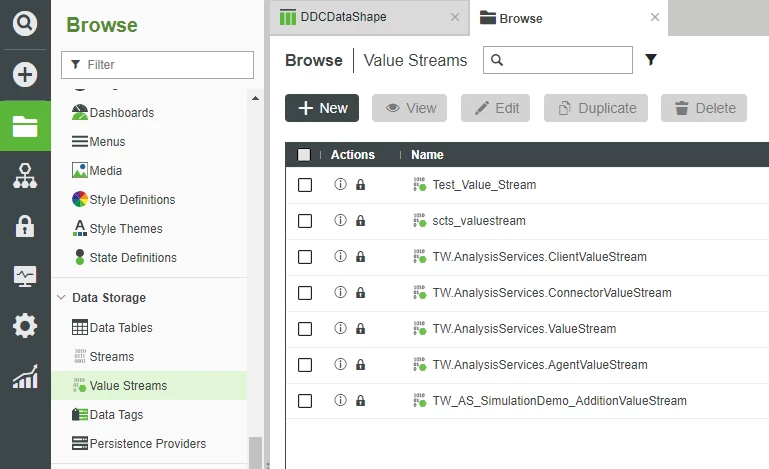
Task: Open the monitoring screen rail icon
Action: [x=25, y=277]
